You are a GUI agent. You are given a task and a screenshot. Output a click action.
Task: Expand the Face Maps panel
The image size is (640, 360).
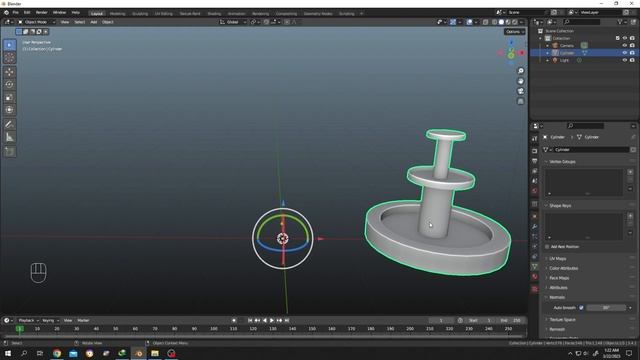click(x=559, y=278)
